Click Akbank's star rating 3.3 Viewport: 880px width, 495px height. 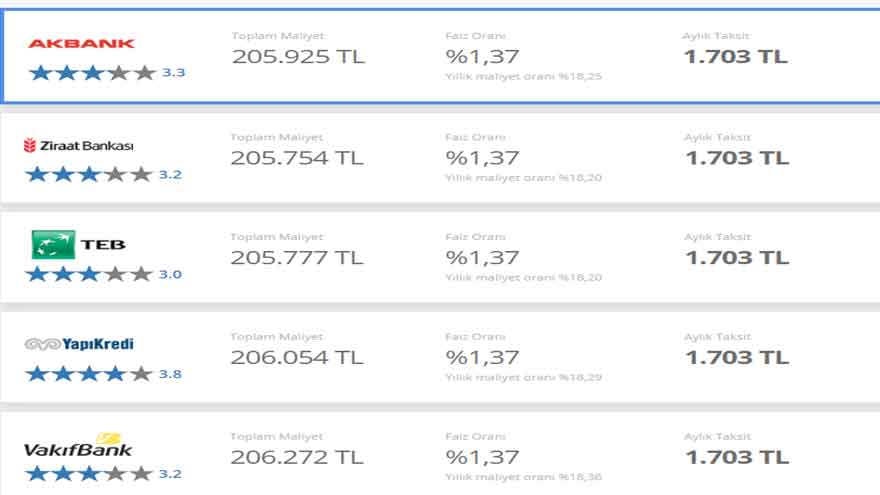[x=107, y=72]
